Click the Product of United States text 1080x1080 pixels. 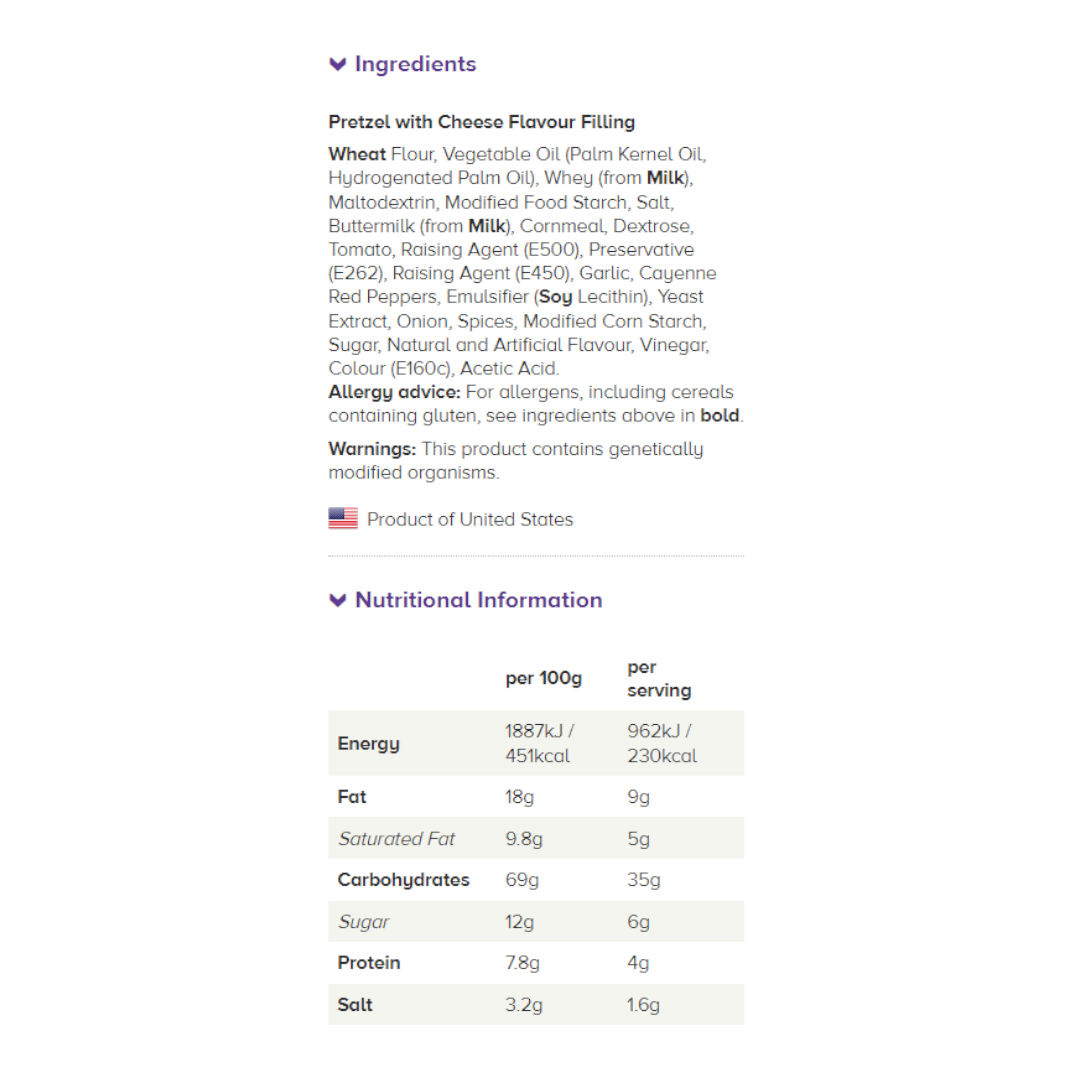tap(470, 519)
